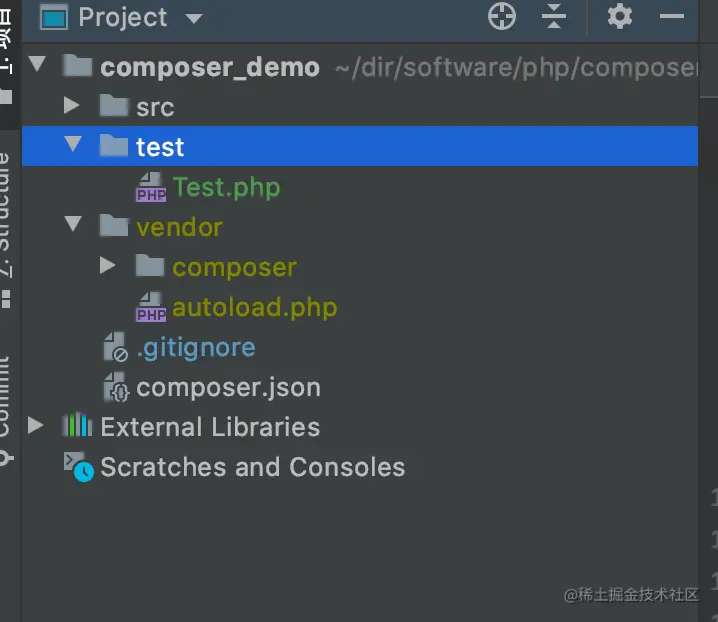
Task: Expand the External Libraries node
Action: pos(36,426)
